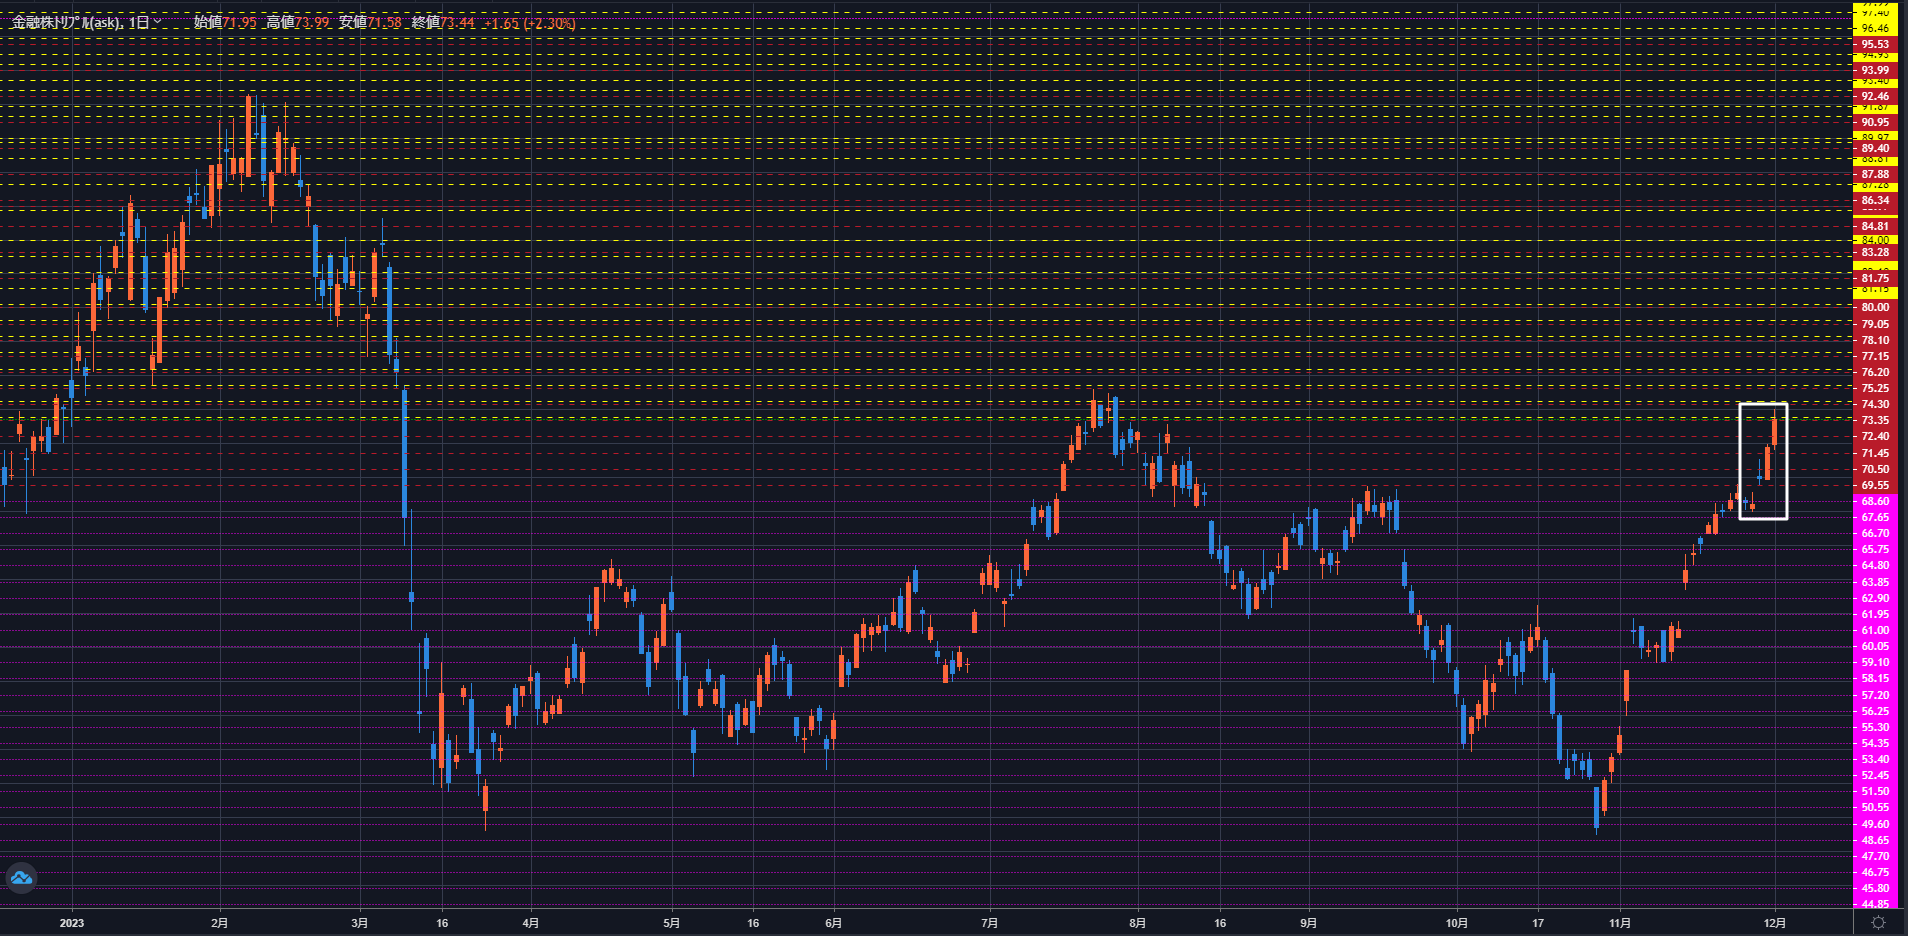The image size is (1908, 936).
Task: Select the close price 73.44 value
Action: 457,22
